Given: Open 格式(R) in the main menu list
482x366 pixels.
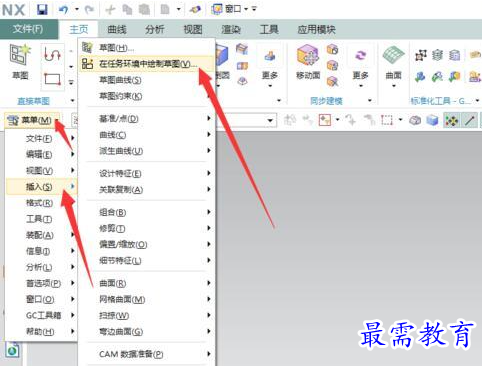Looking at the screenshot, I should 41,203.
